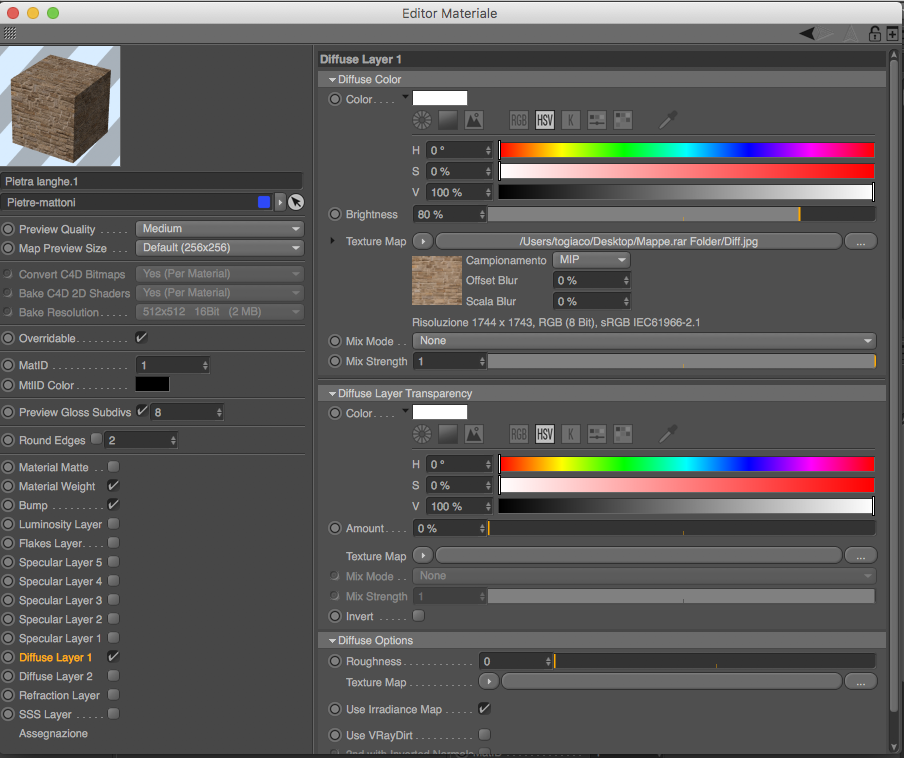Click the brick texture thumbnail
The width and height of the screenshot is (904, 758).
pyautogui.click(x=436, y=280)
